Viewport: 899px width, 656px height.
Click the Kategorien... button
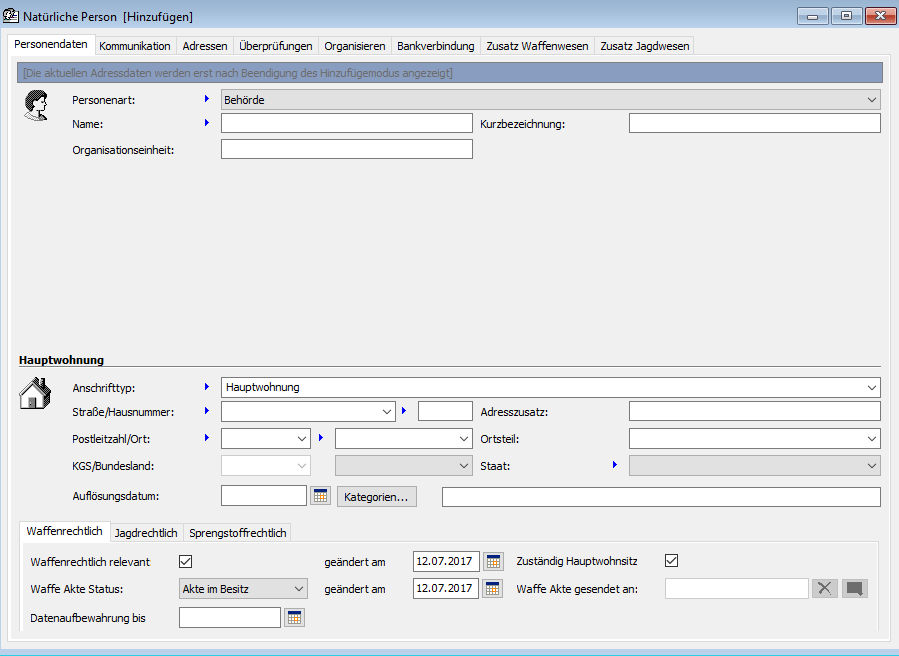point(377,497)
